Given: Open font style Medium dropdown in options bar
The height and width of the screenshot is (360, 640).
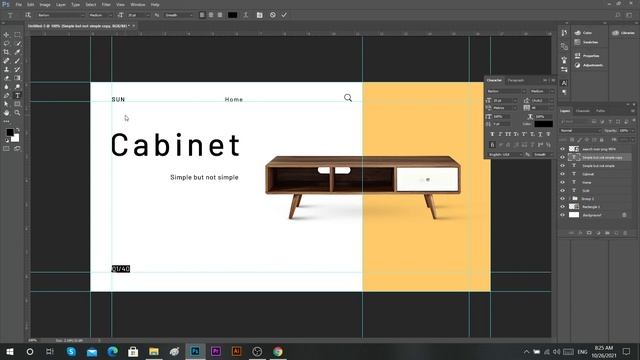Looking at the screenshot, I should (100, 15).
